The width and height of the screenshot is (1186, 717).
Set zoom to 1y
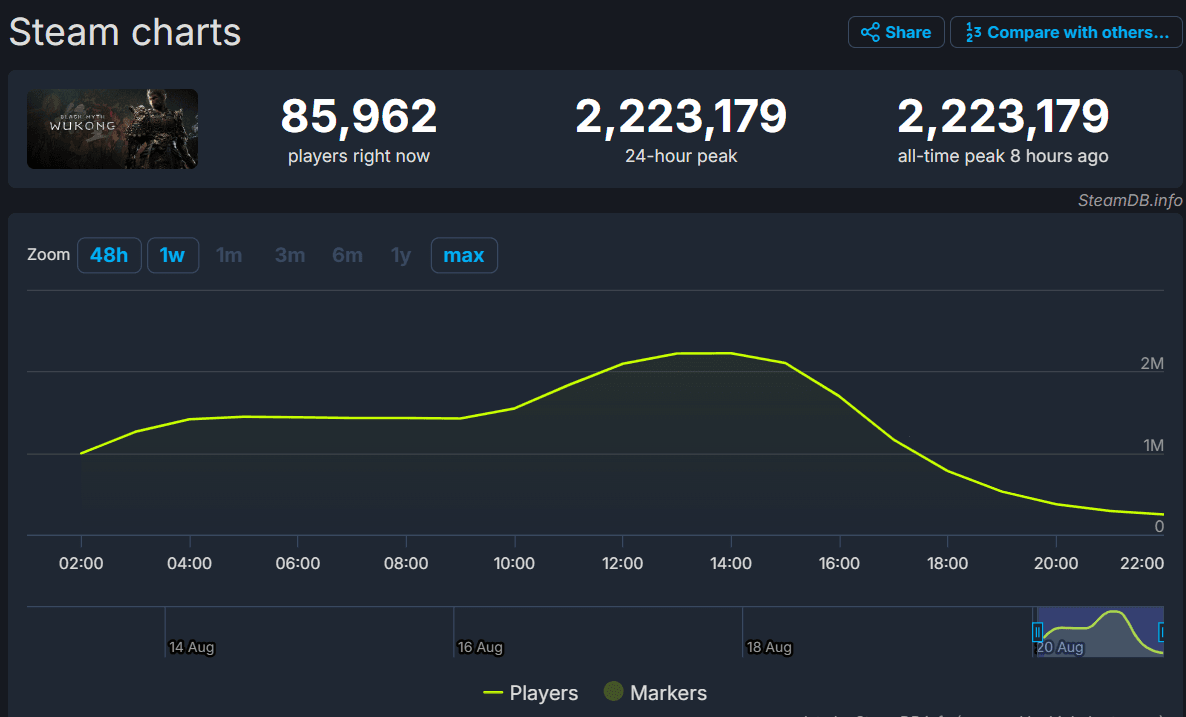(401, 255)
